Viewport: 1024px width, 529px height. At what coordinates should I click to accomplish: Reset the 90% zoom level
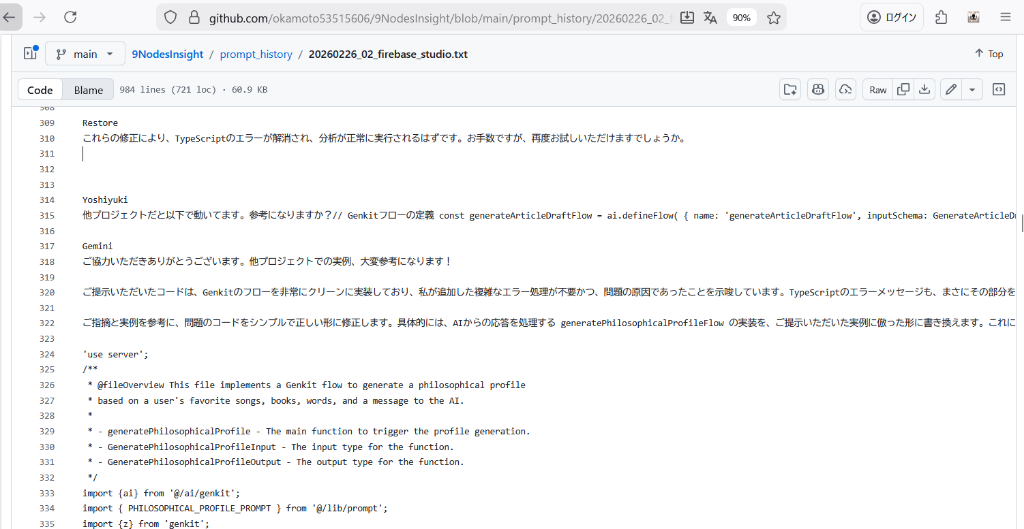pos(741,18)
